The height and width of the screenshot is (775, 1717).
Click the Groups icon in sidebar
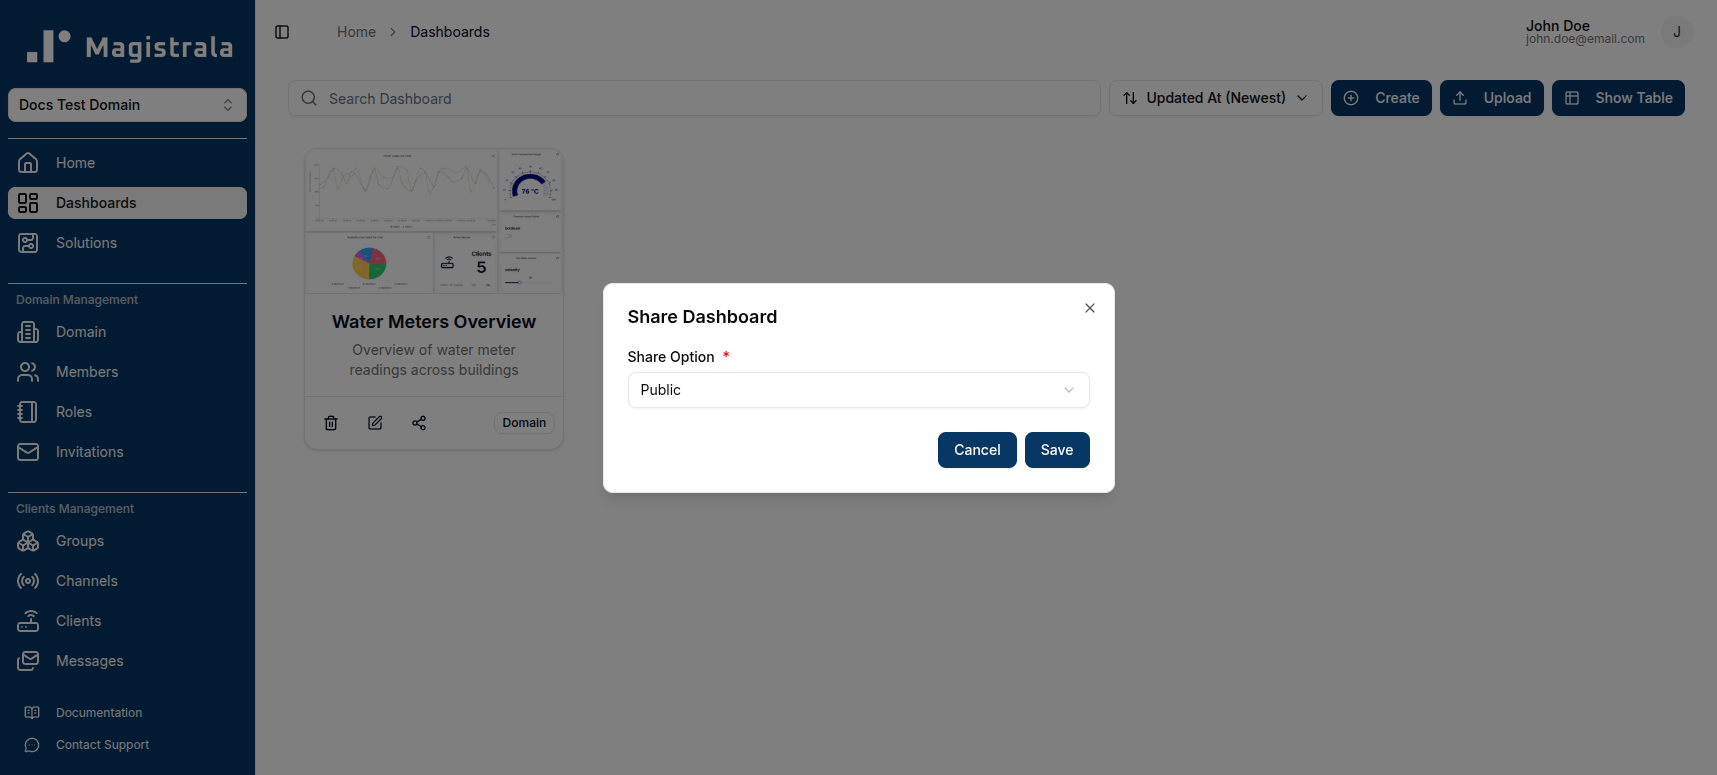tap(28, 541)
